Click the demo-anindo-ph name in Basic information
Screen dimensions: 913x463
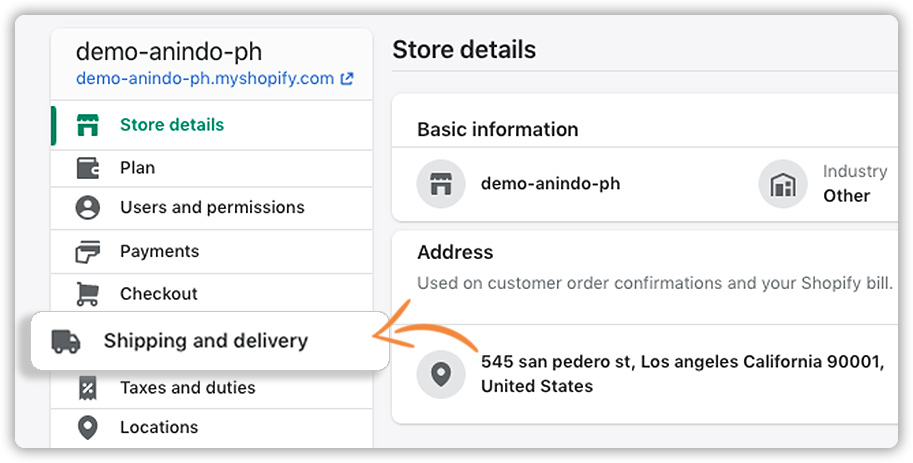(x=550, y=184)
